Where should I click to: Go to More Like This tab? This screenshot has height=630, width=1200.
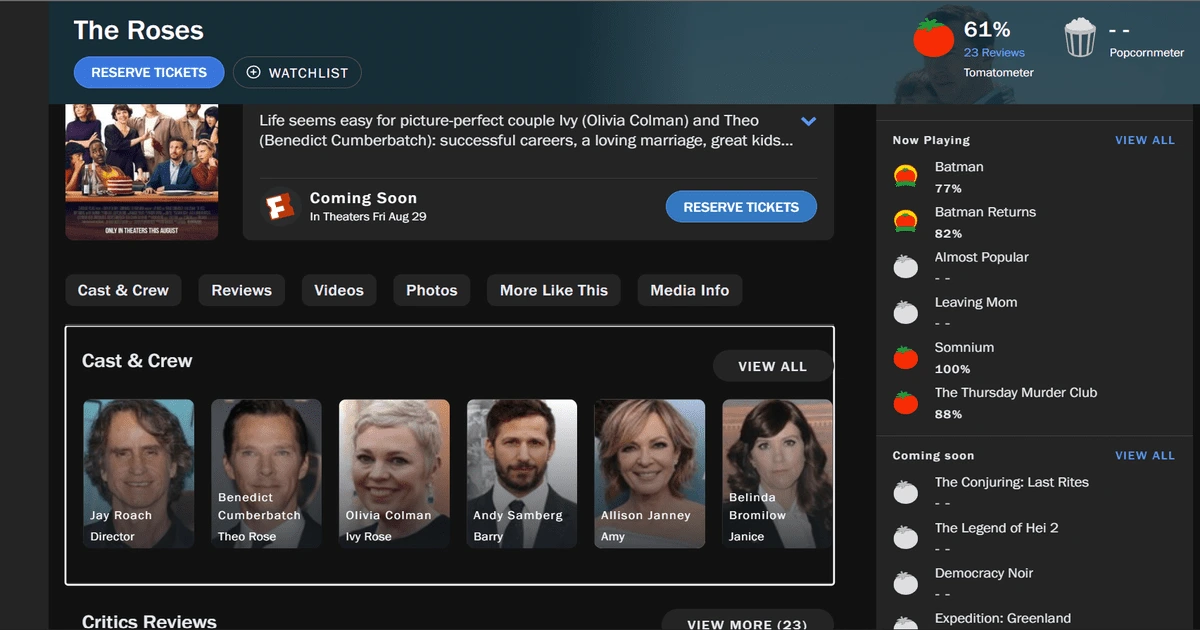(x=554, y=290)
